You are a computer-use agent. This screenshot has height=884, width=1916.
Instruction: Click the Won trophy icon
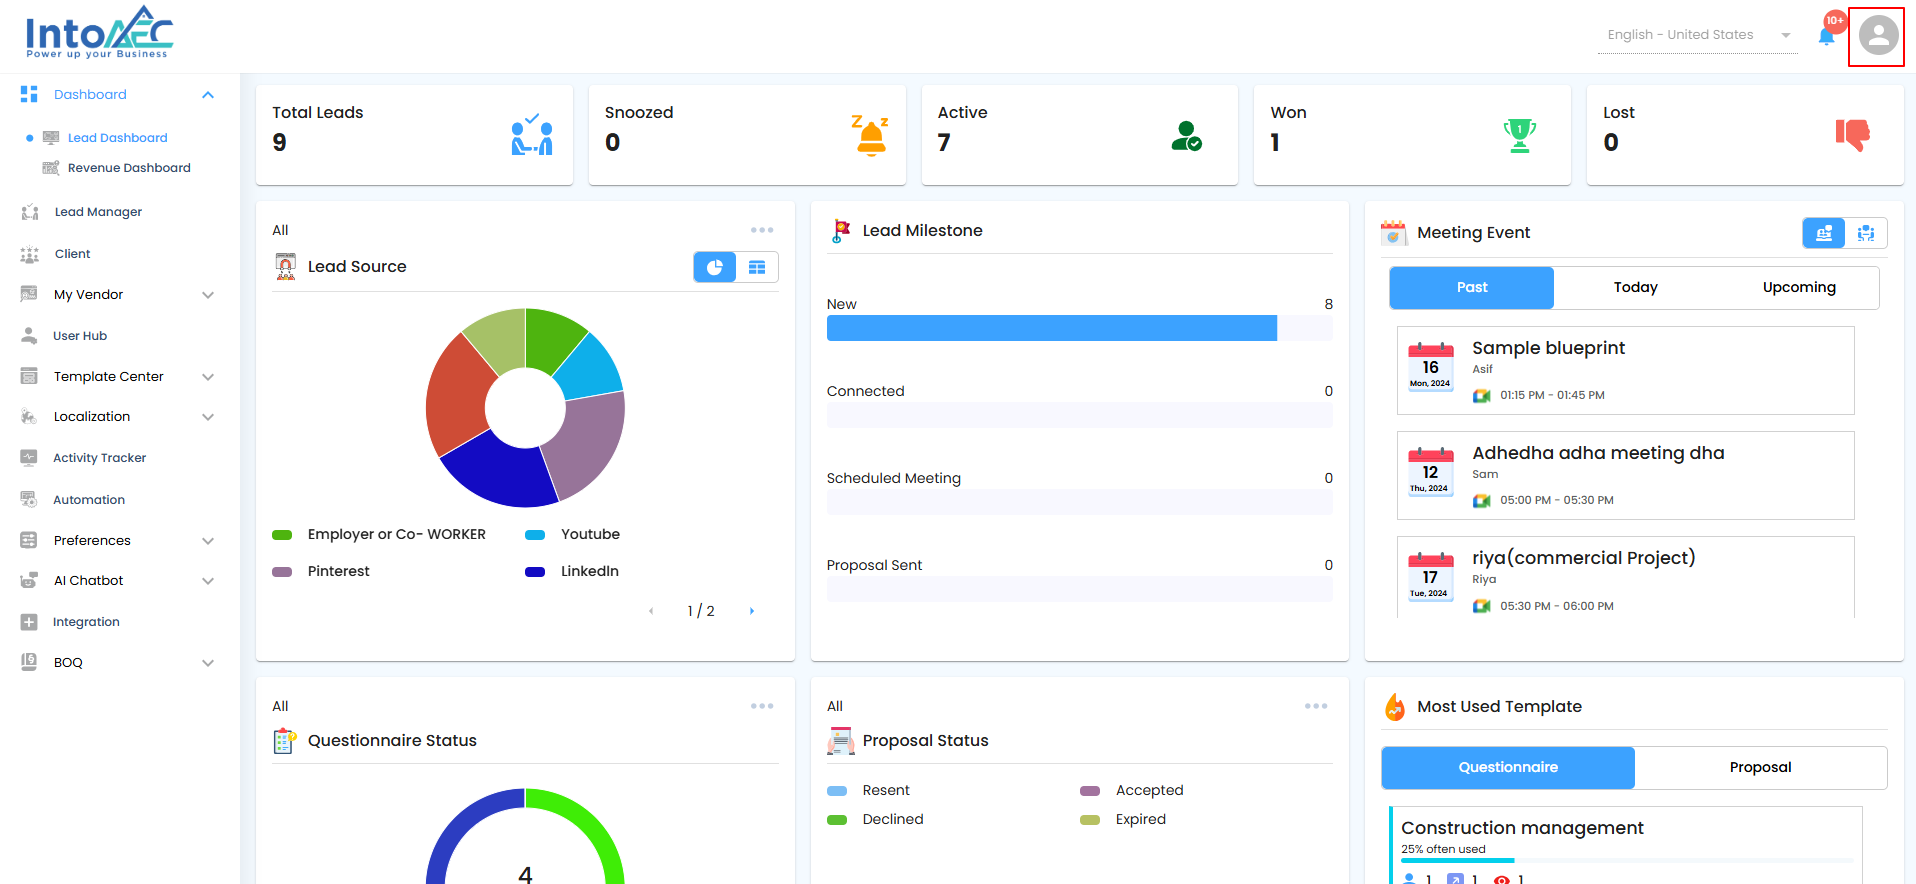(1520, 135)
